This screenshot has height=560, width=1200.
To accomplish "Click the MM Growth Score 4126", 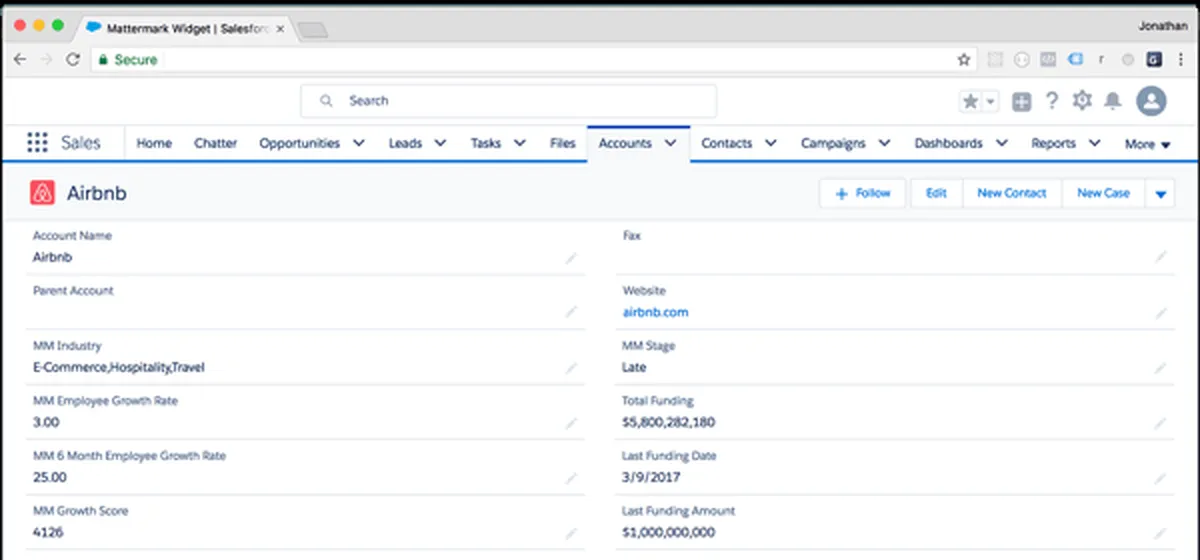I will coord(48,532).
